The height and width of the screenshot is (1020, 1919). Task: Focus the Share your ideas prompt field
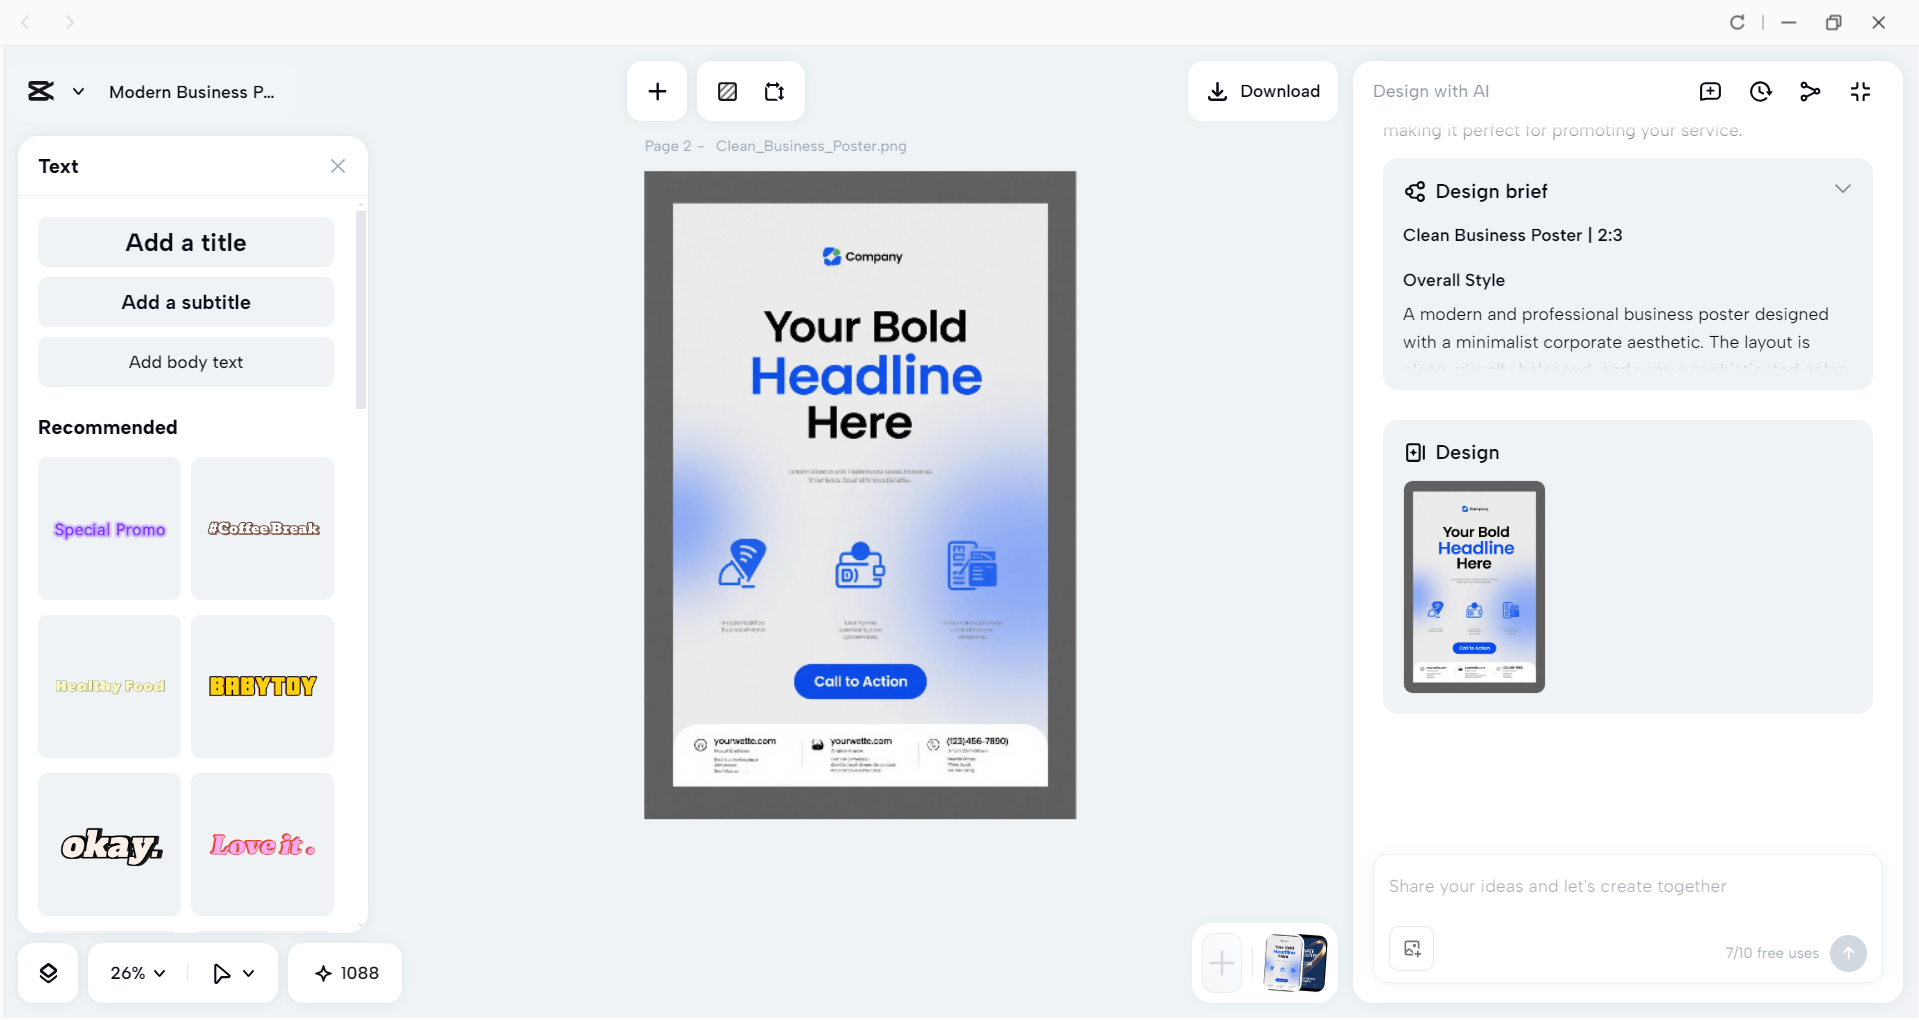(1627, 887)
